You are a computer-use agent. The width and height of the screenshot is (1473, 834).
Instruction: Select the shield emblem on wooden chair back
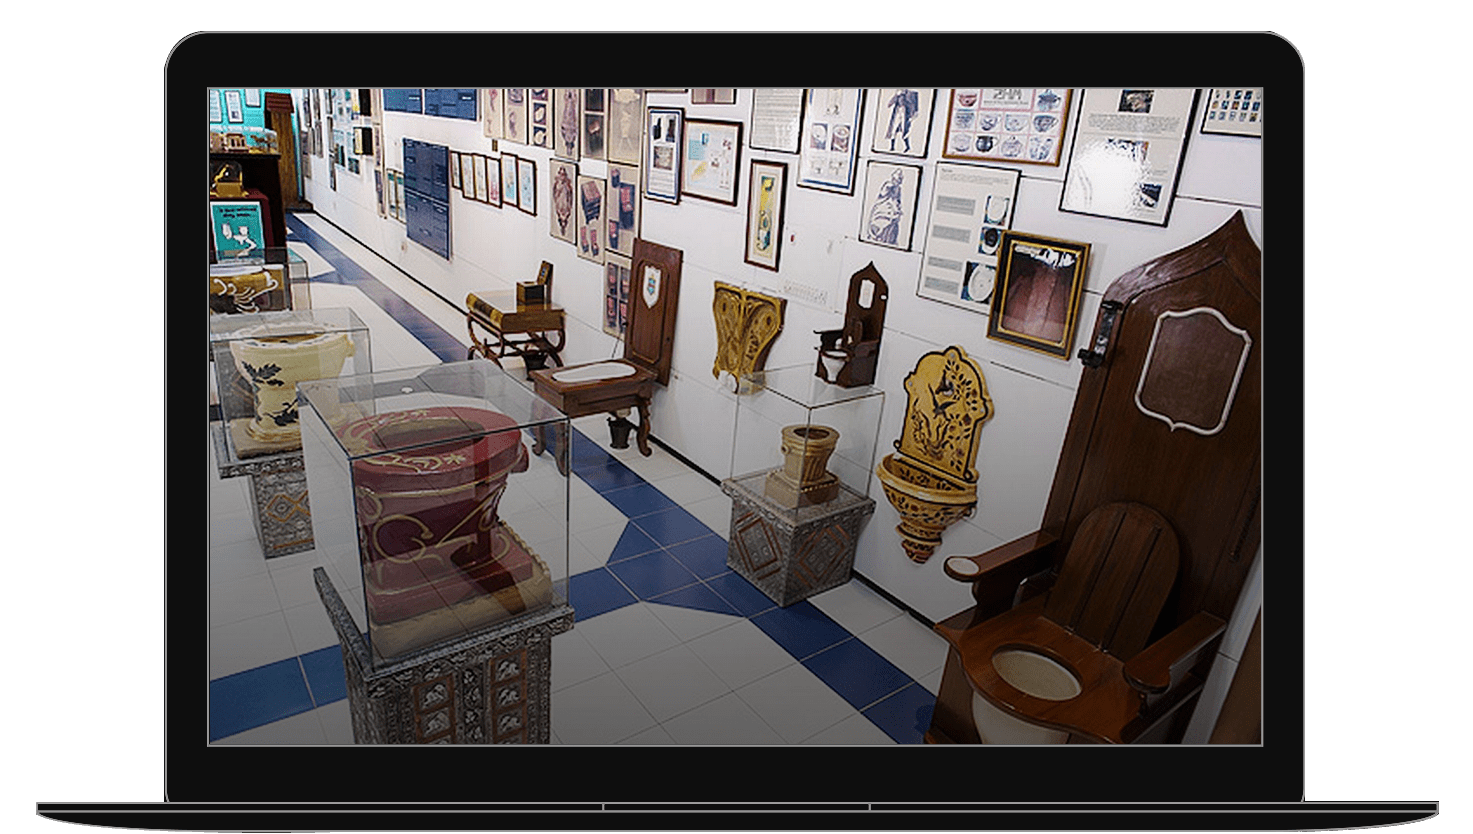pos(651,285)
